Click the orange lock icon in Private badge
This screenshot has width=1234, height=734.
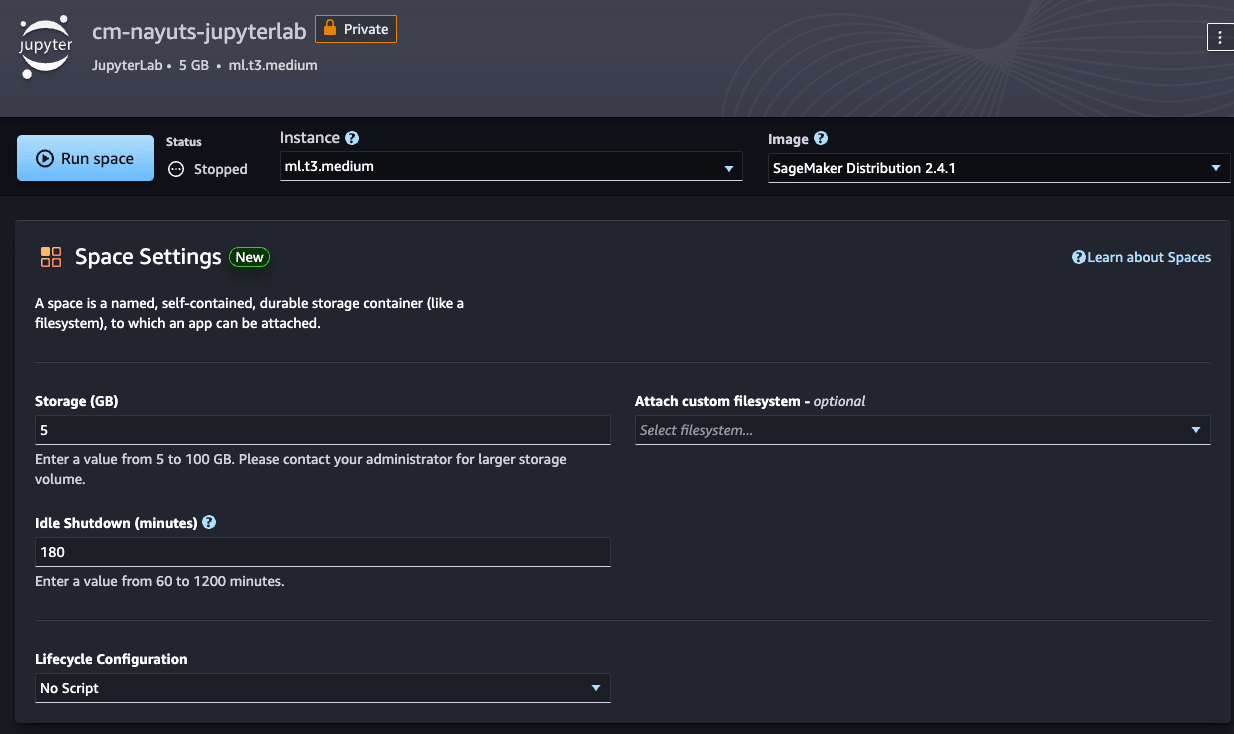330,29
